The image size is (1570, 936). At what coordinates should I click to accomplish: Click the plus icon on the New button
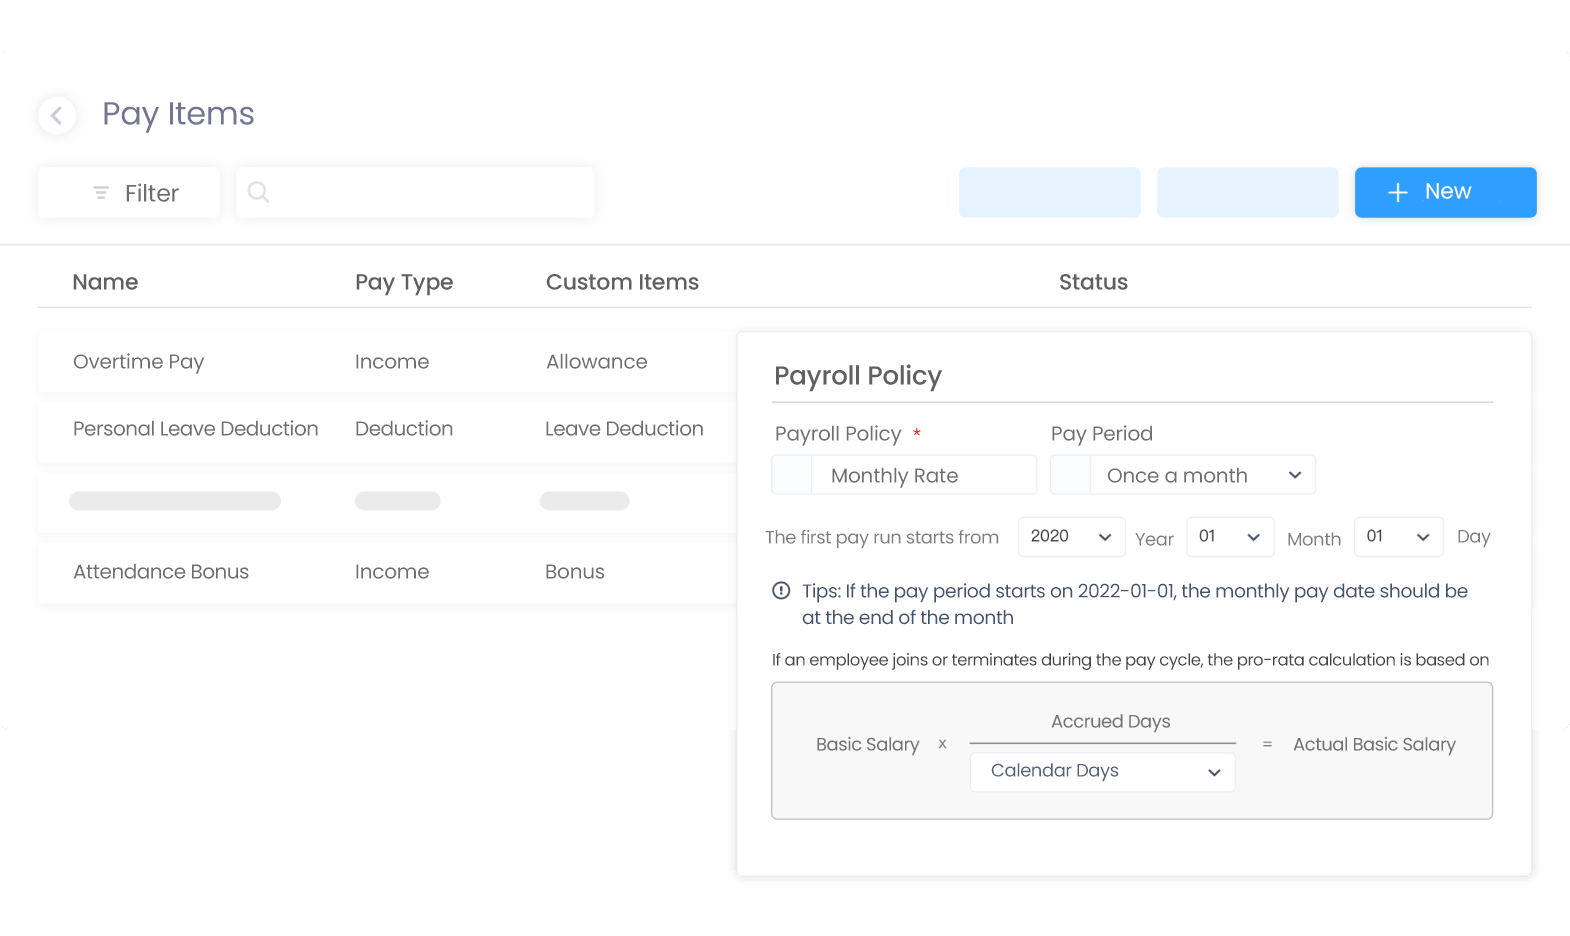click(x=1398, y=192)
